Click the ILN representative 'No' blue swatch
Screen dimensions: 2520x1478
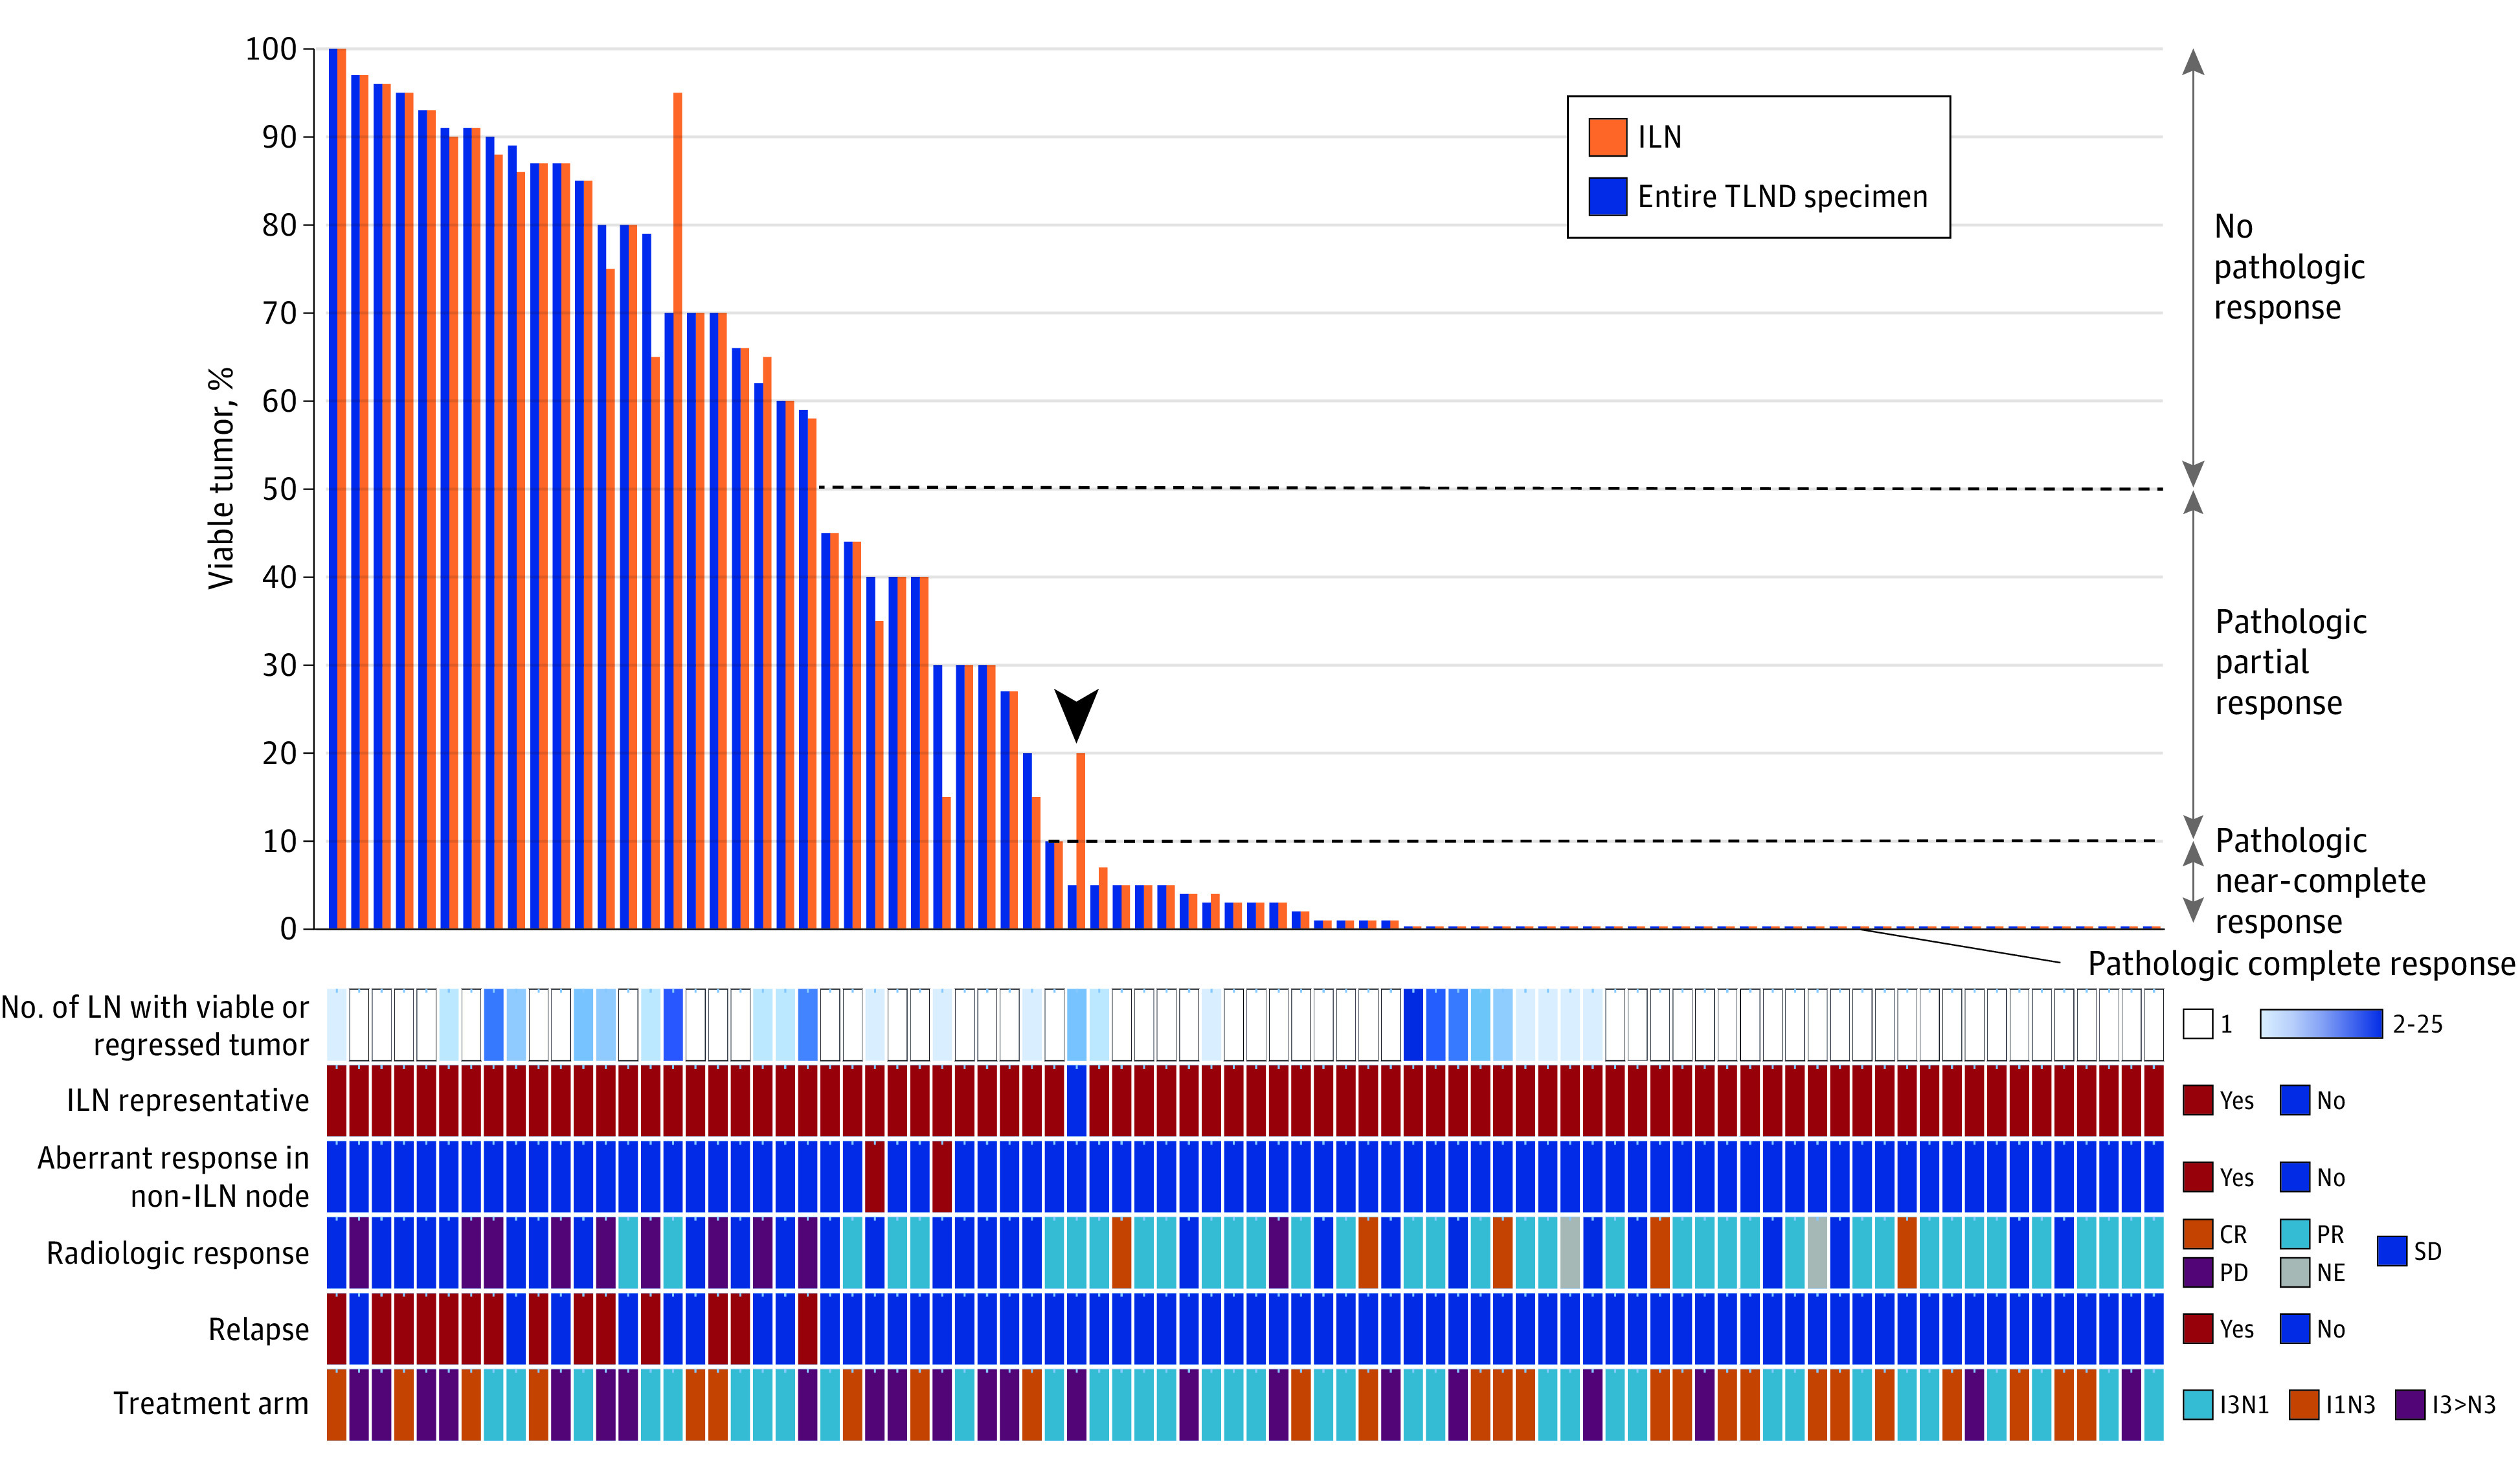pyautogui.click(x=2295, y=1100)
